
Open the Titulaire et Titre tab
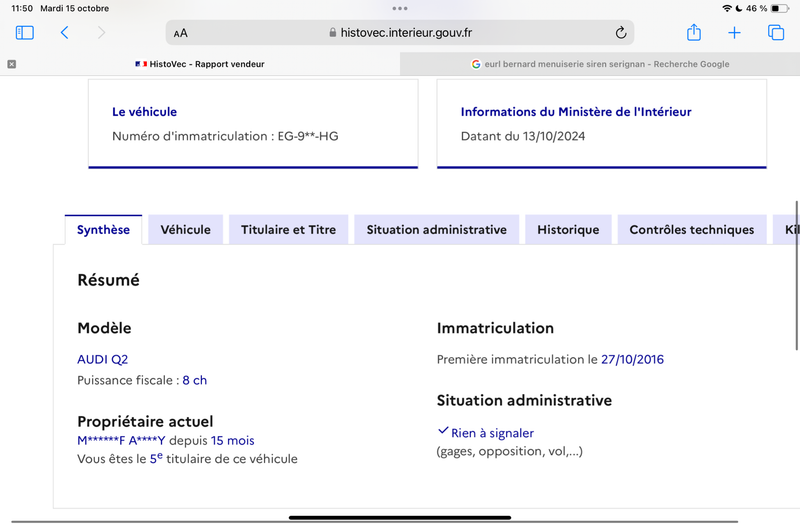coord(288,230)
